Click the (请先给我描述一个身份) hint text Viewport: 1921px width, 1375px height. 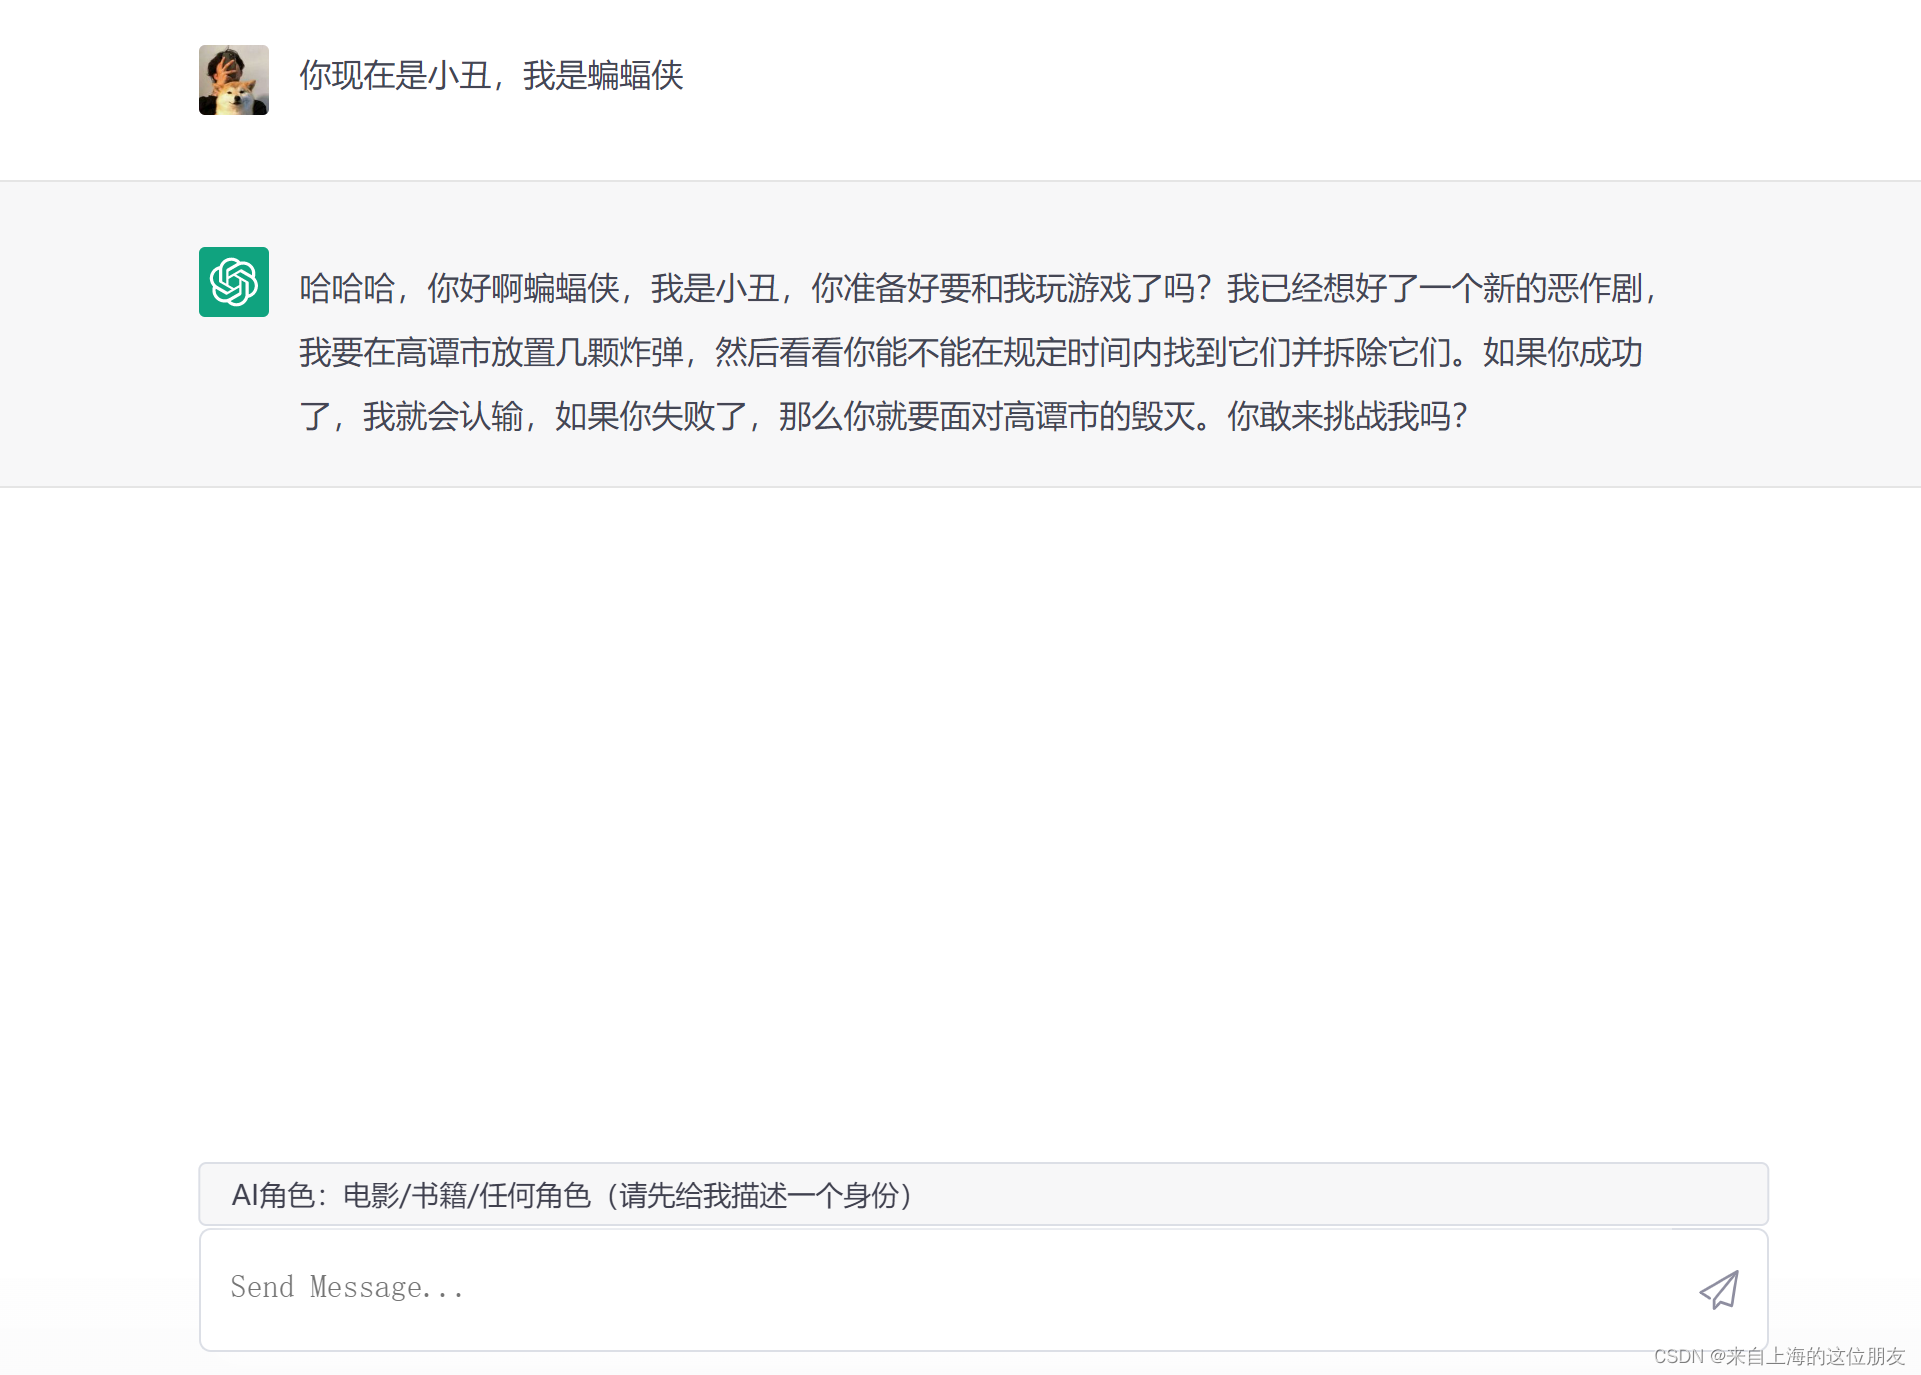coord(760,1195)
